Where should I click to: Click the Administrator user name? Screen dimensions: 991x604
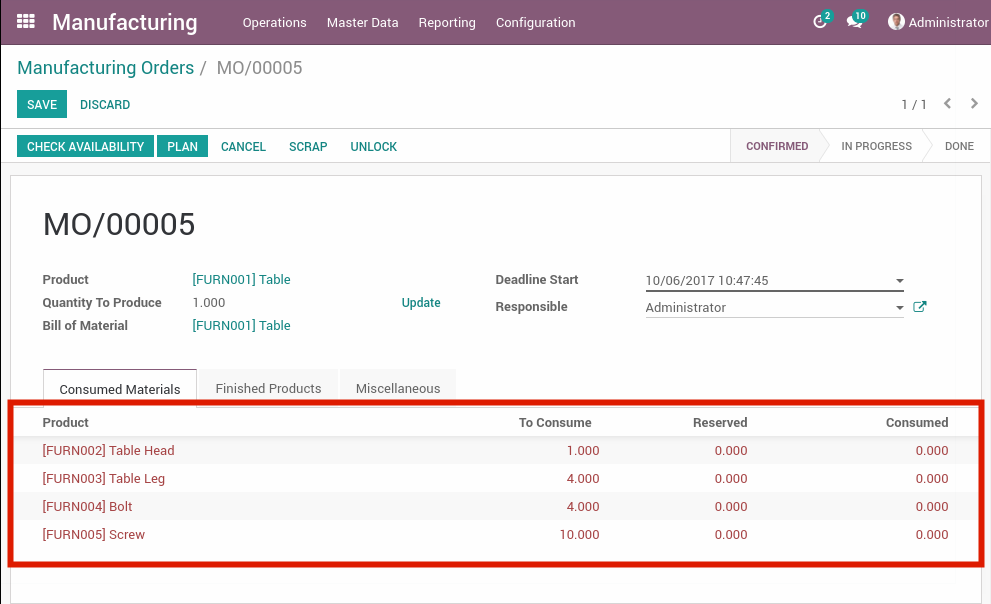point(948,23)
